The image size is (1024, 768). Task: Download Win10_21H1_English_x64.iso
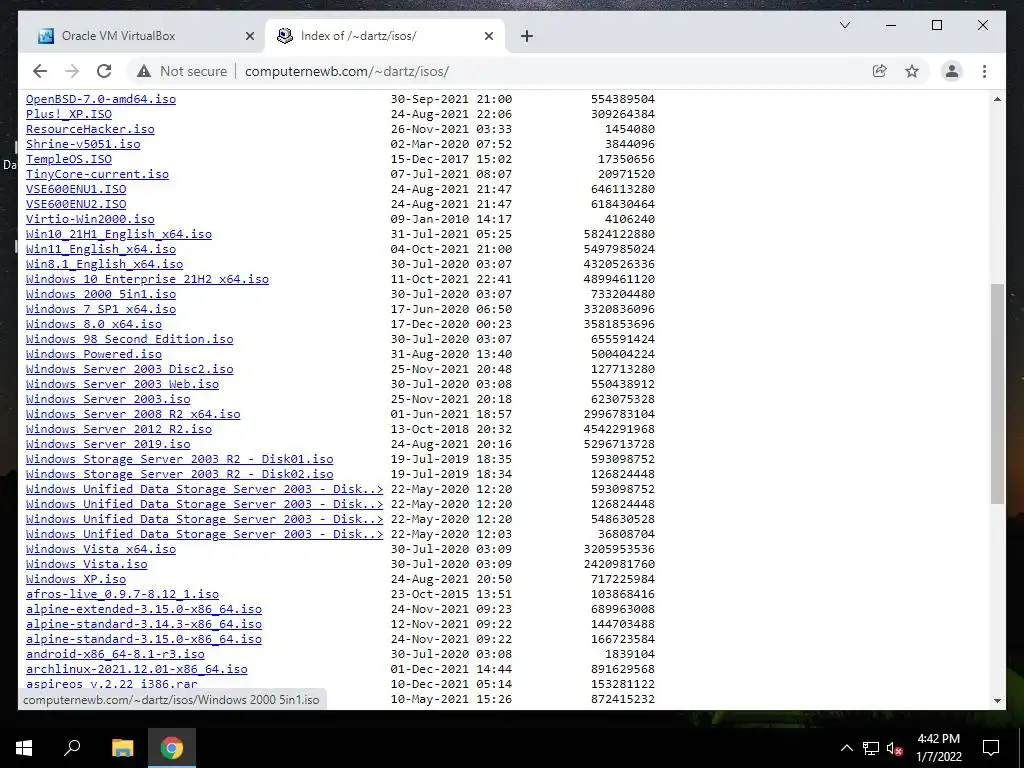click(119, 234)
